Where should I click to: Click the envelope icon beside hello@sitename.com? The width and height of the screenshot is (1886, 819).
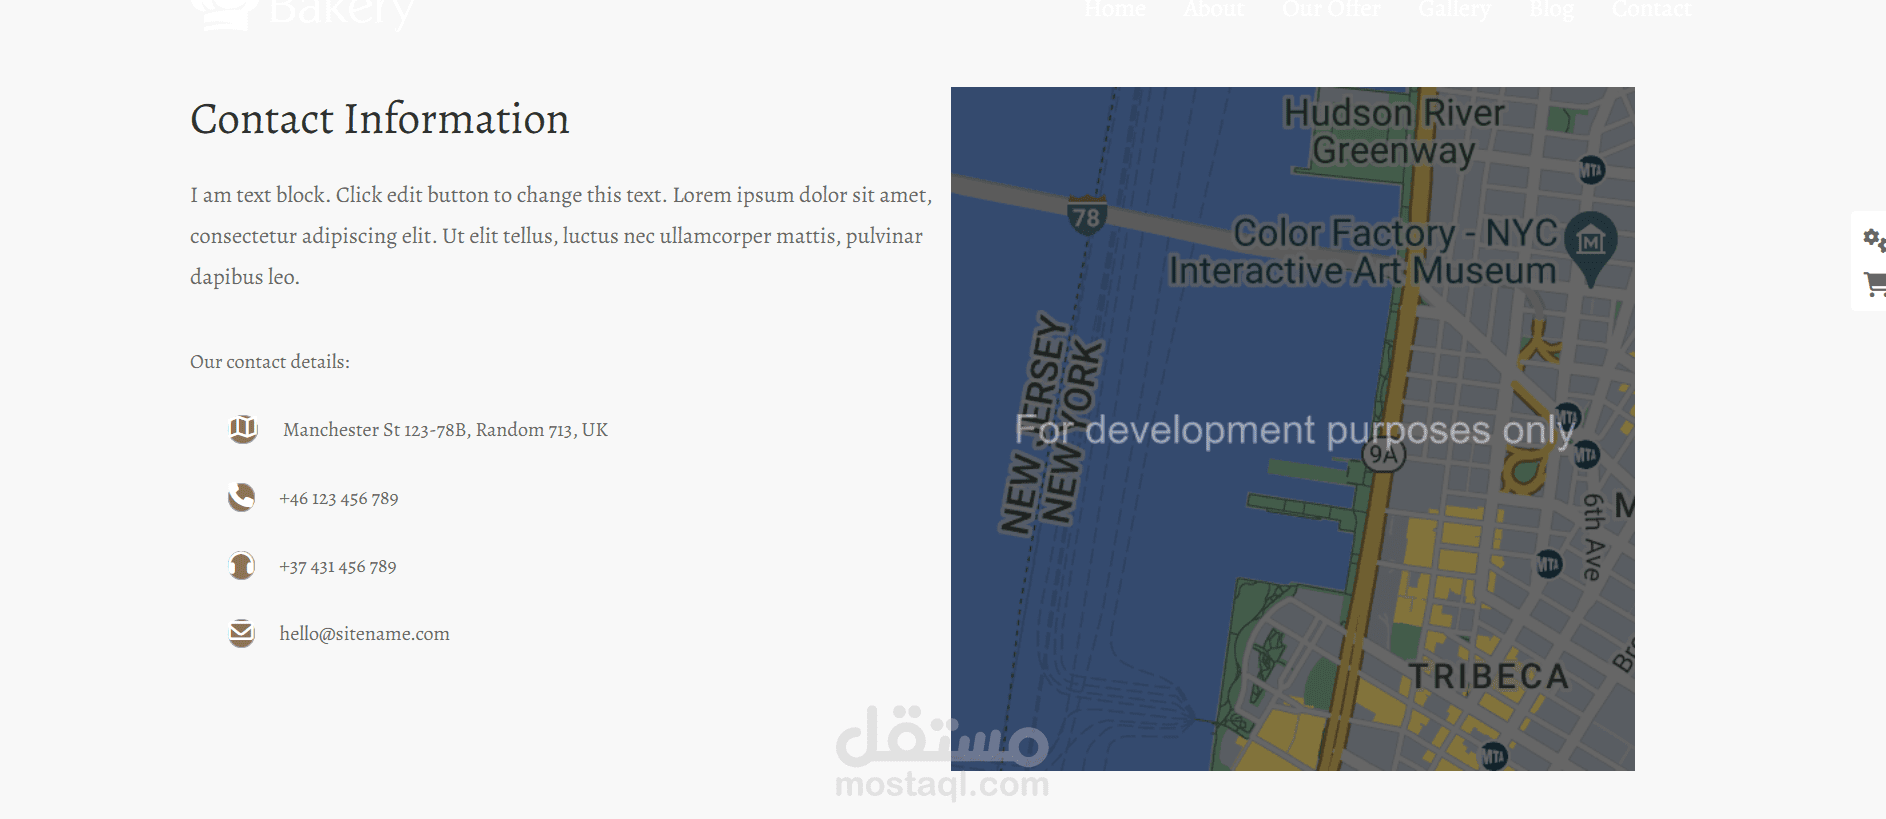point(241,633)
